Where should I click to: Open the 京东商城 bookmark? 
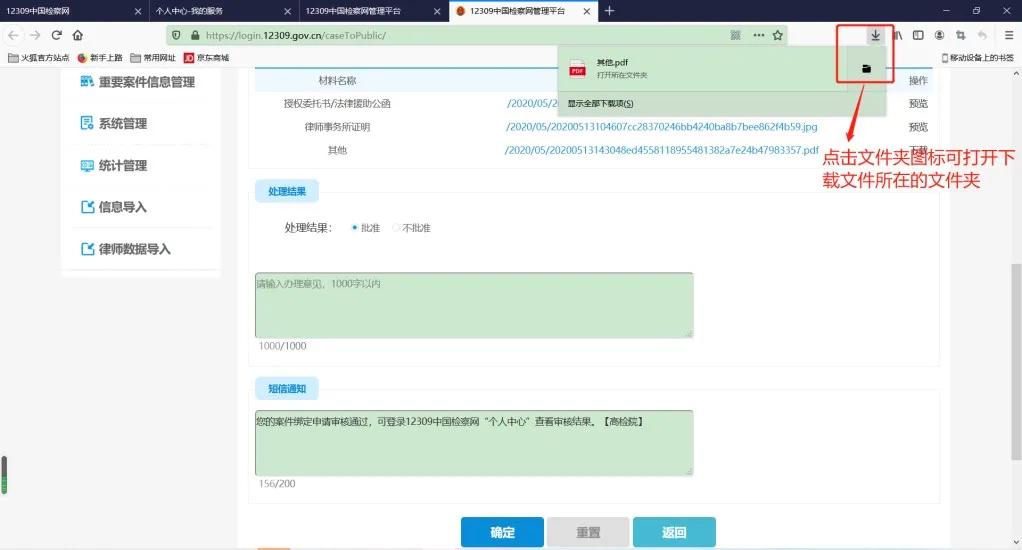(x=206, y=58)
